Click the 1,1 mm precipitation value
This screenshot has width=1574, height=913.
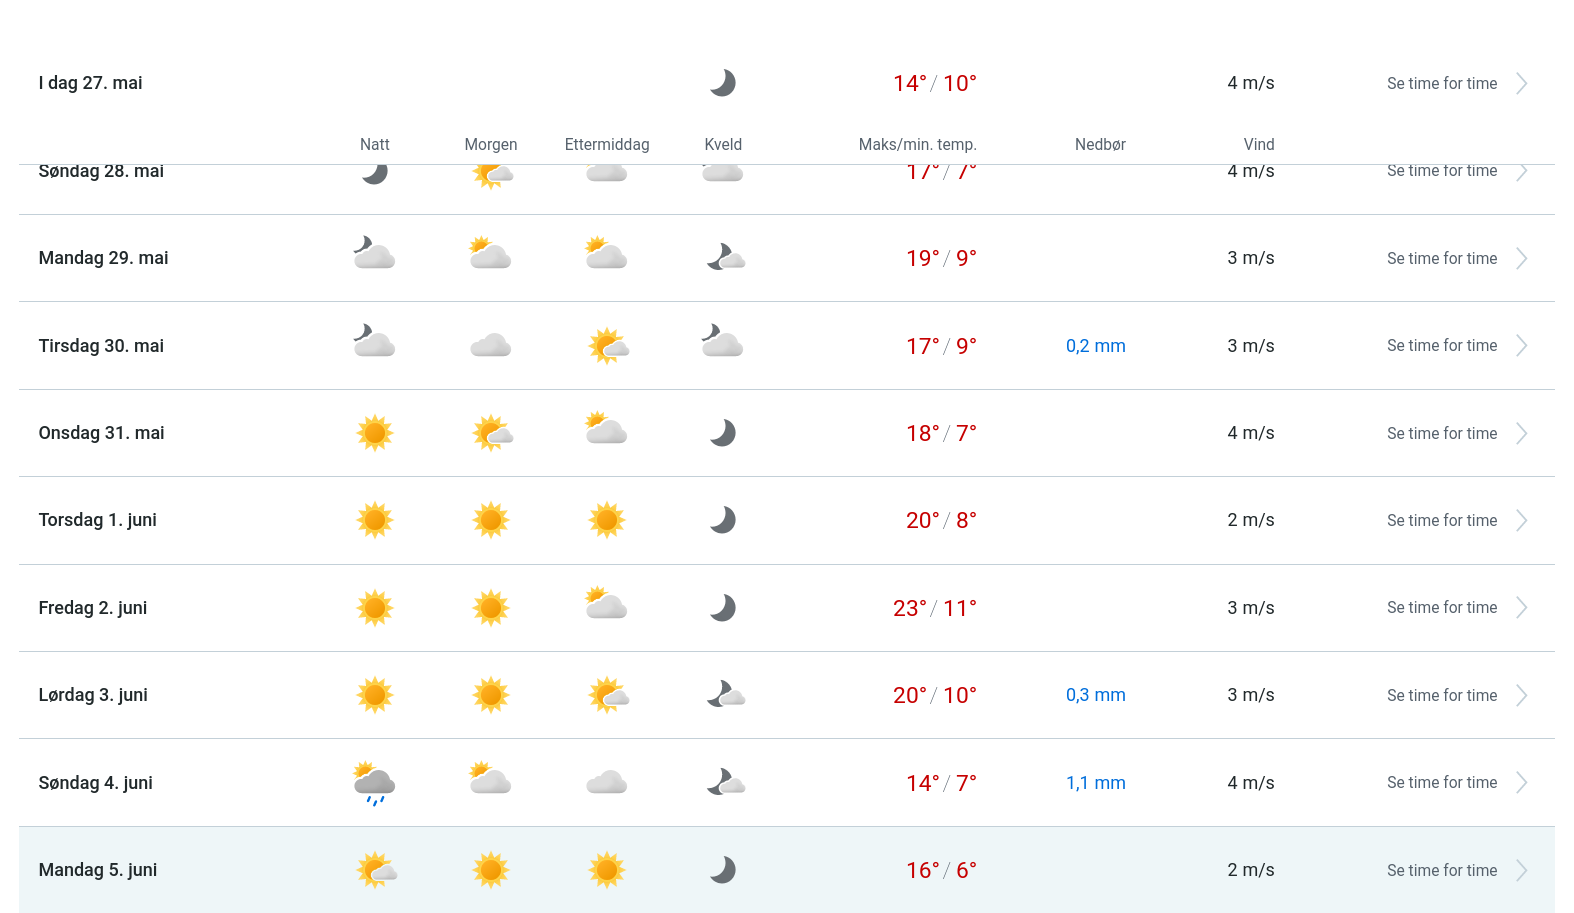tap(1095, 783)
